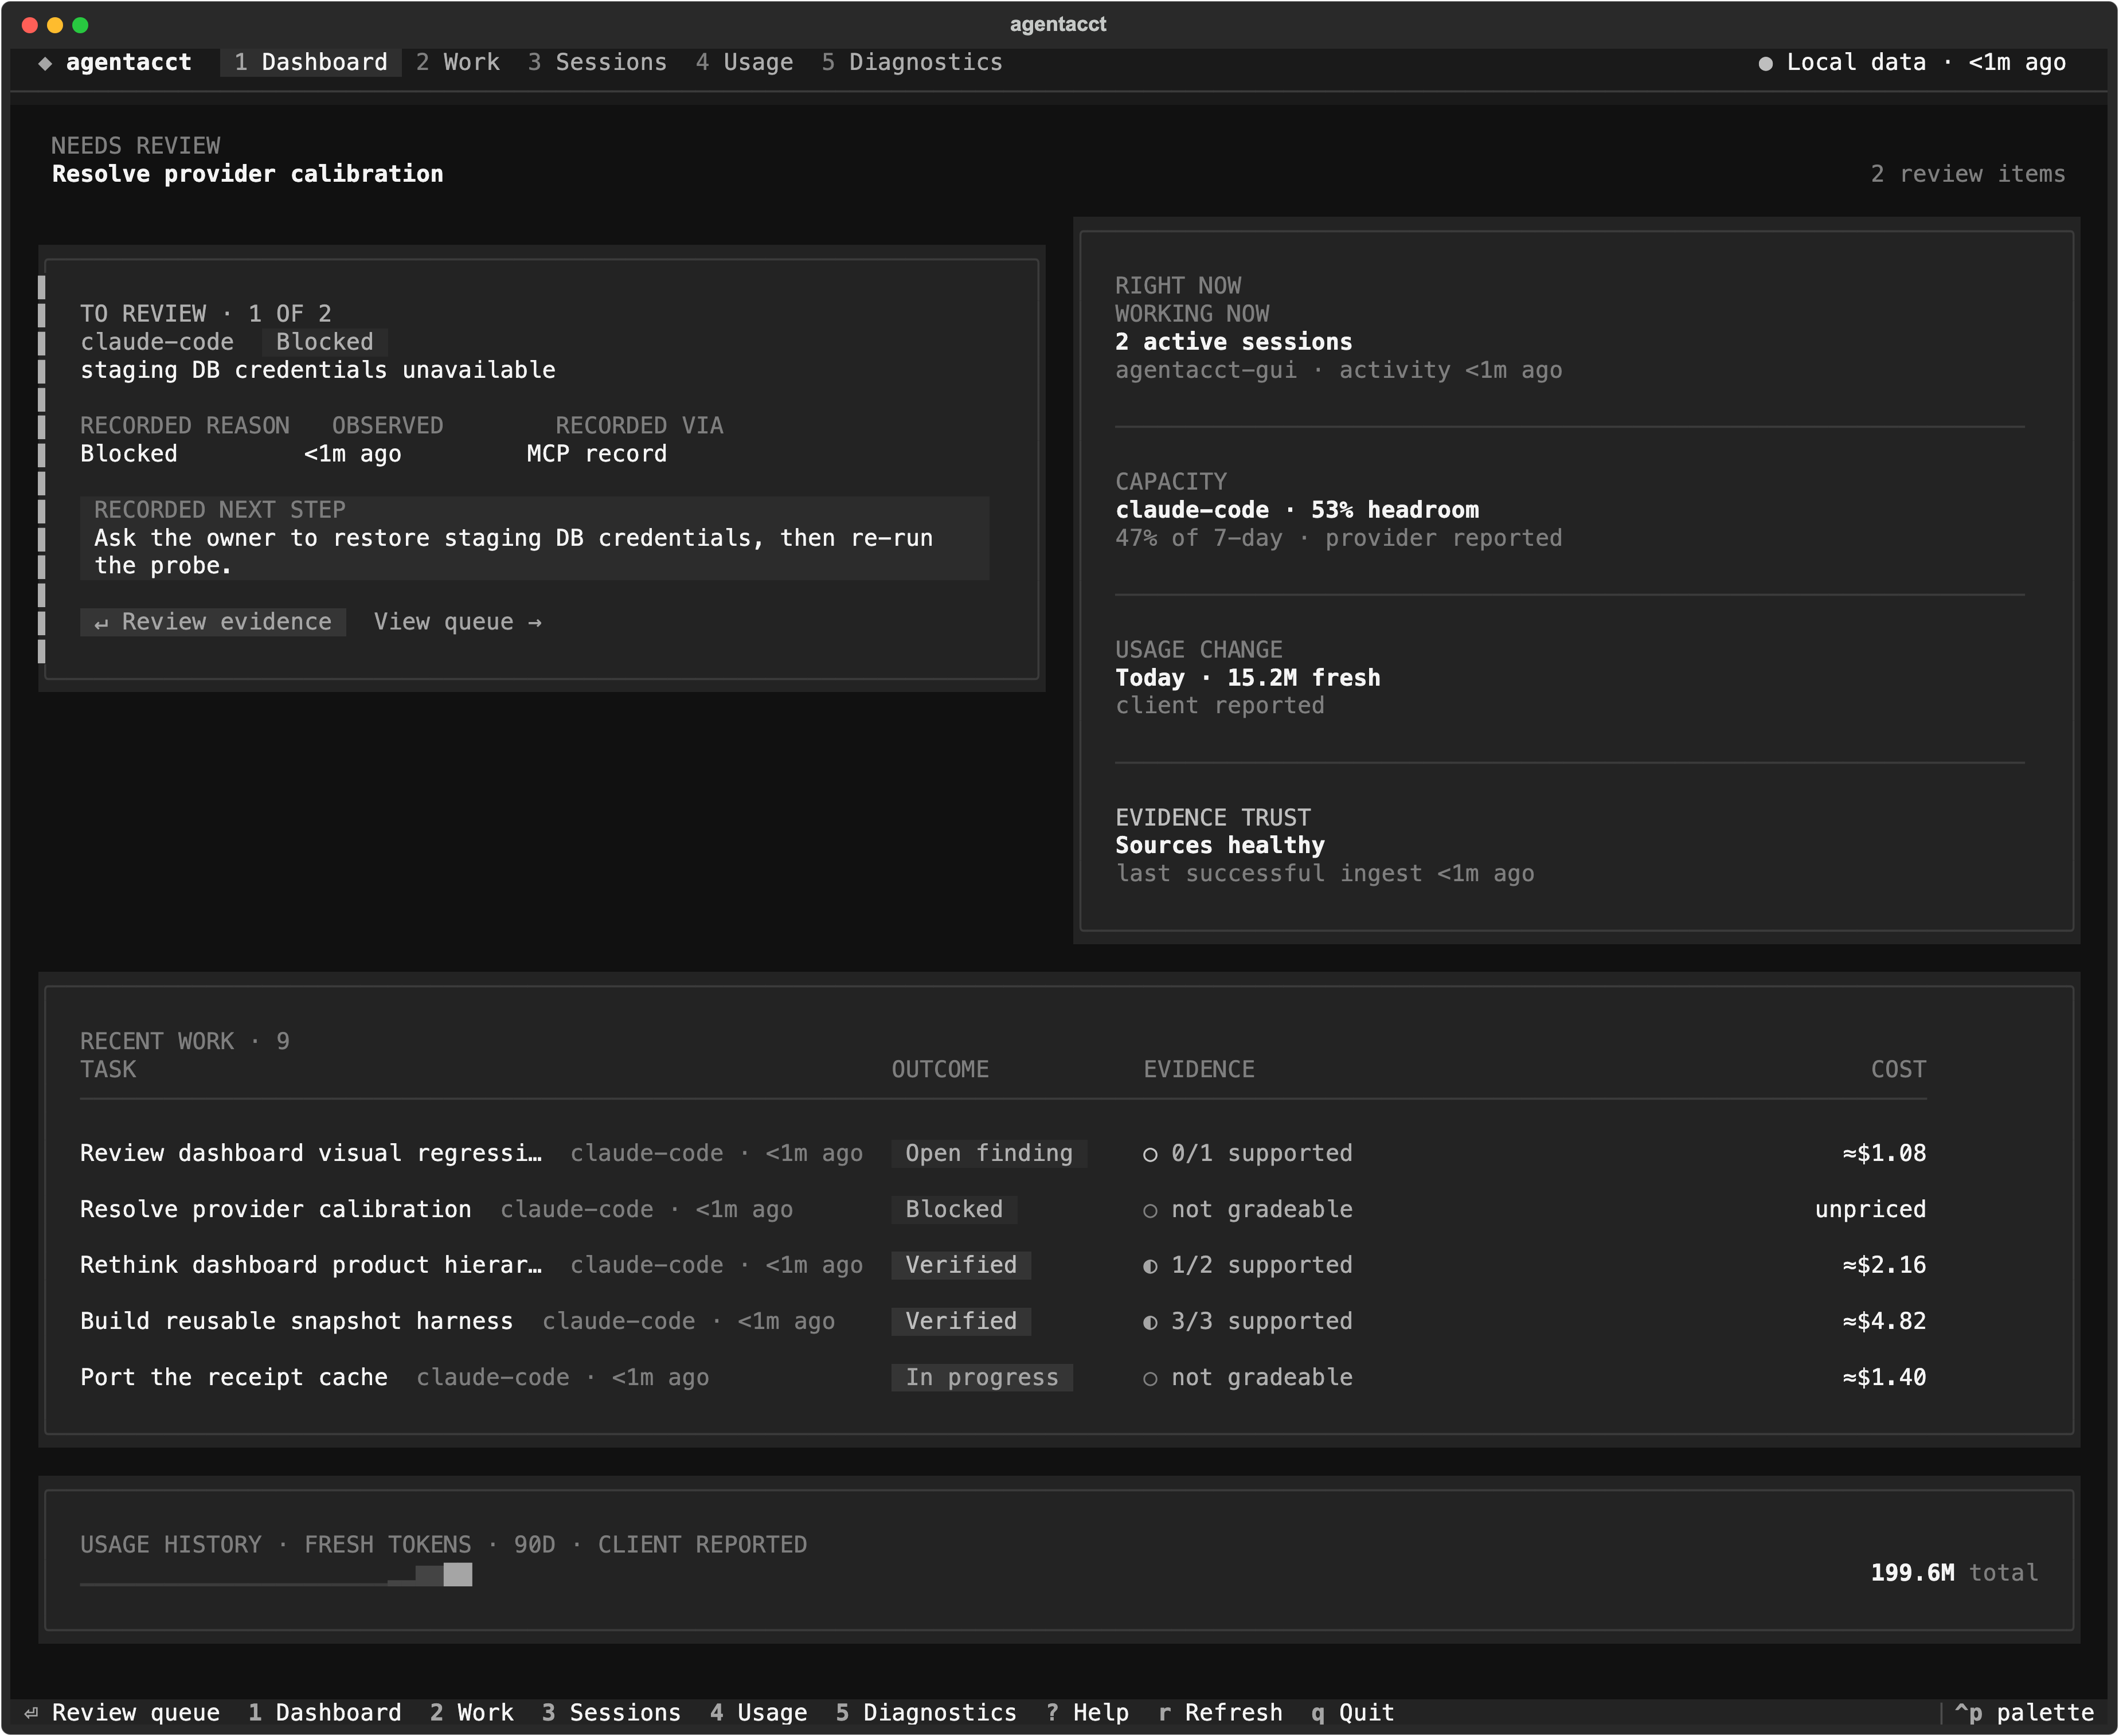
Task: Select Work in the bottom shortcut bar
Action: click(472, 1713)
